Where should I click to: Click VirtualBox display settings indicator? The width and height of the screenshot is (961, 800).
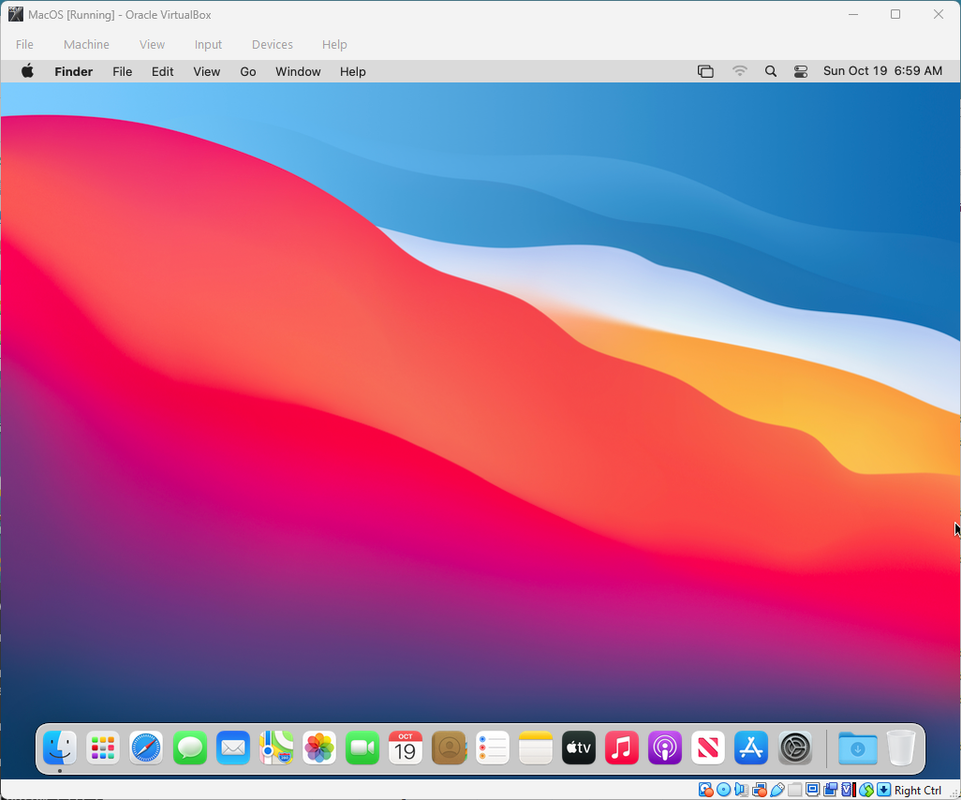[x=813, y=790]
